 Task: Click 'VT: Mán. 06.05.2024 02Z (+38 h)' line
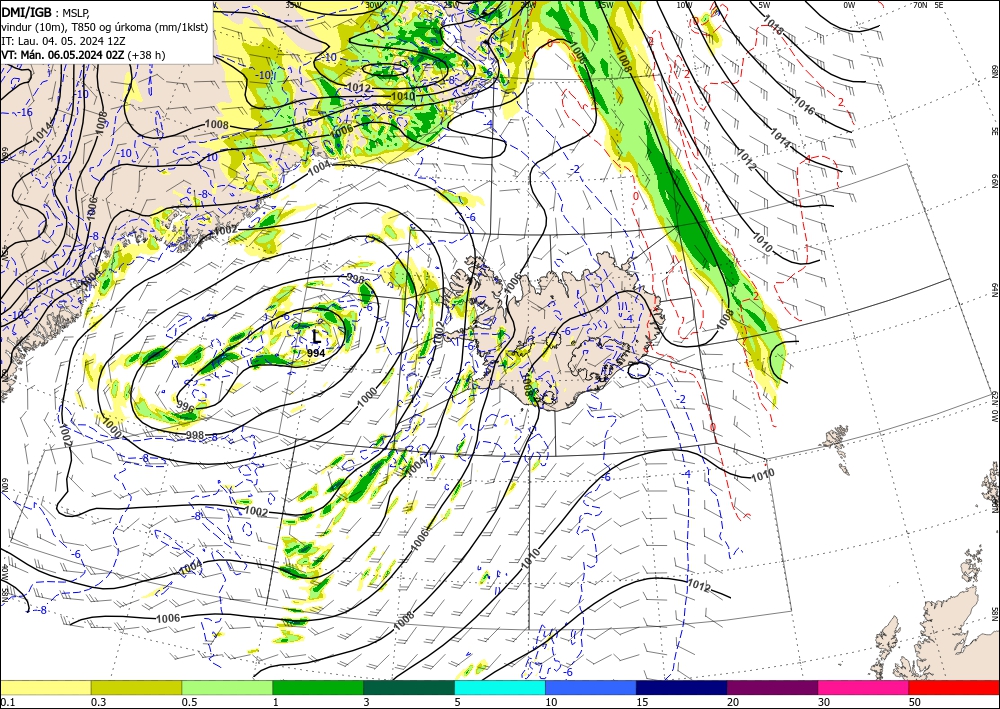(x=83, y=55)
